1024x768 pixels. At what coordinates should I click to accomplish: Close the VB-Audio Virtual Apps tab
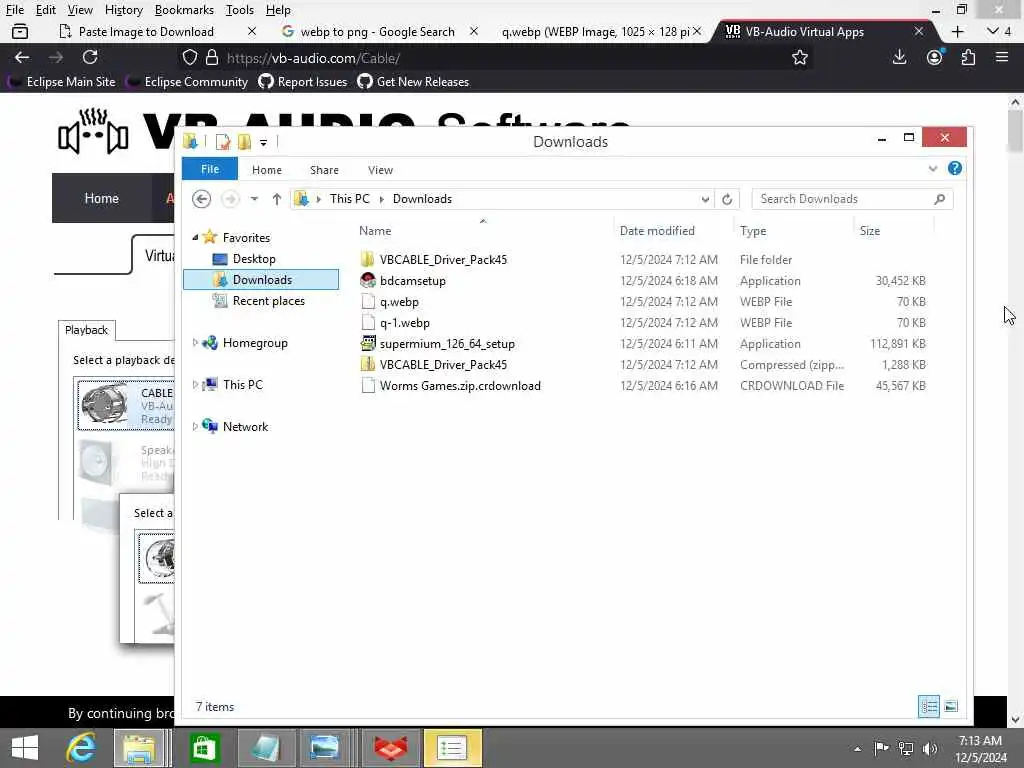(x=918, y=31)
